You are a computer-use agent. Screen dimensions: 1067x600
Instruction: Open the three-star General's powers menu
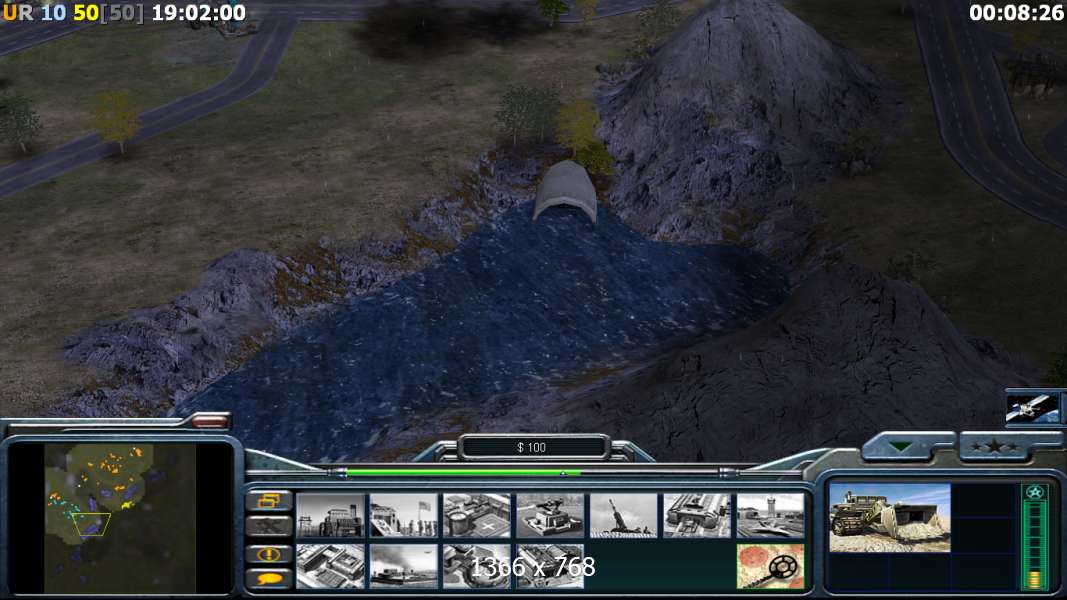(995, 447)
